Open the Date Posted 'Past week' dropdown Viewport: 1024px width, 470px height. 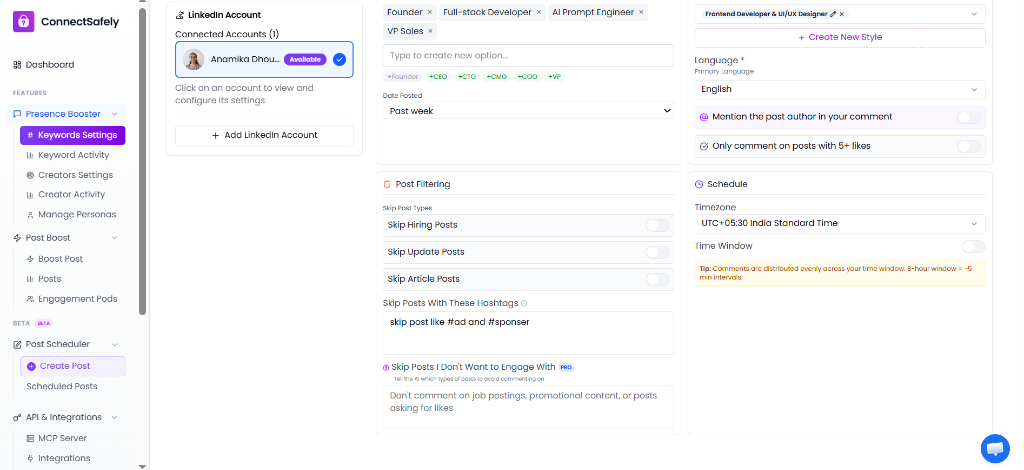[x=528, y=111]
